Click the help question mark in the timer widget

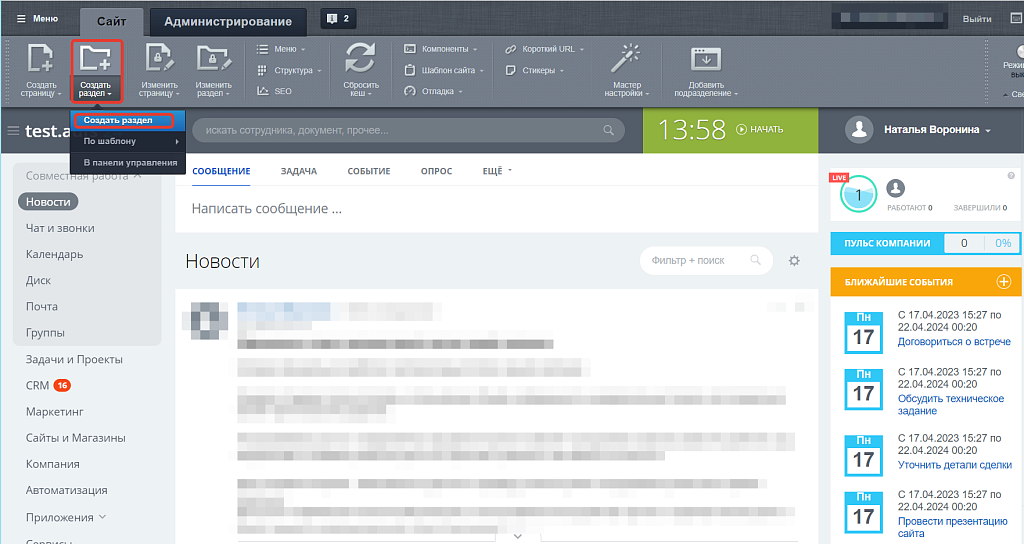click(1011, 176)
